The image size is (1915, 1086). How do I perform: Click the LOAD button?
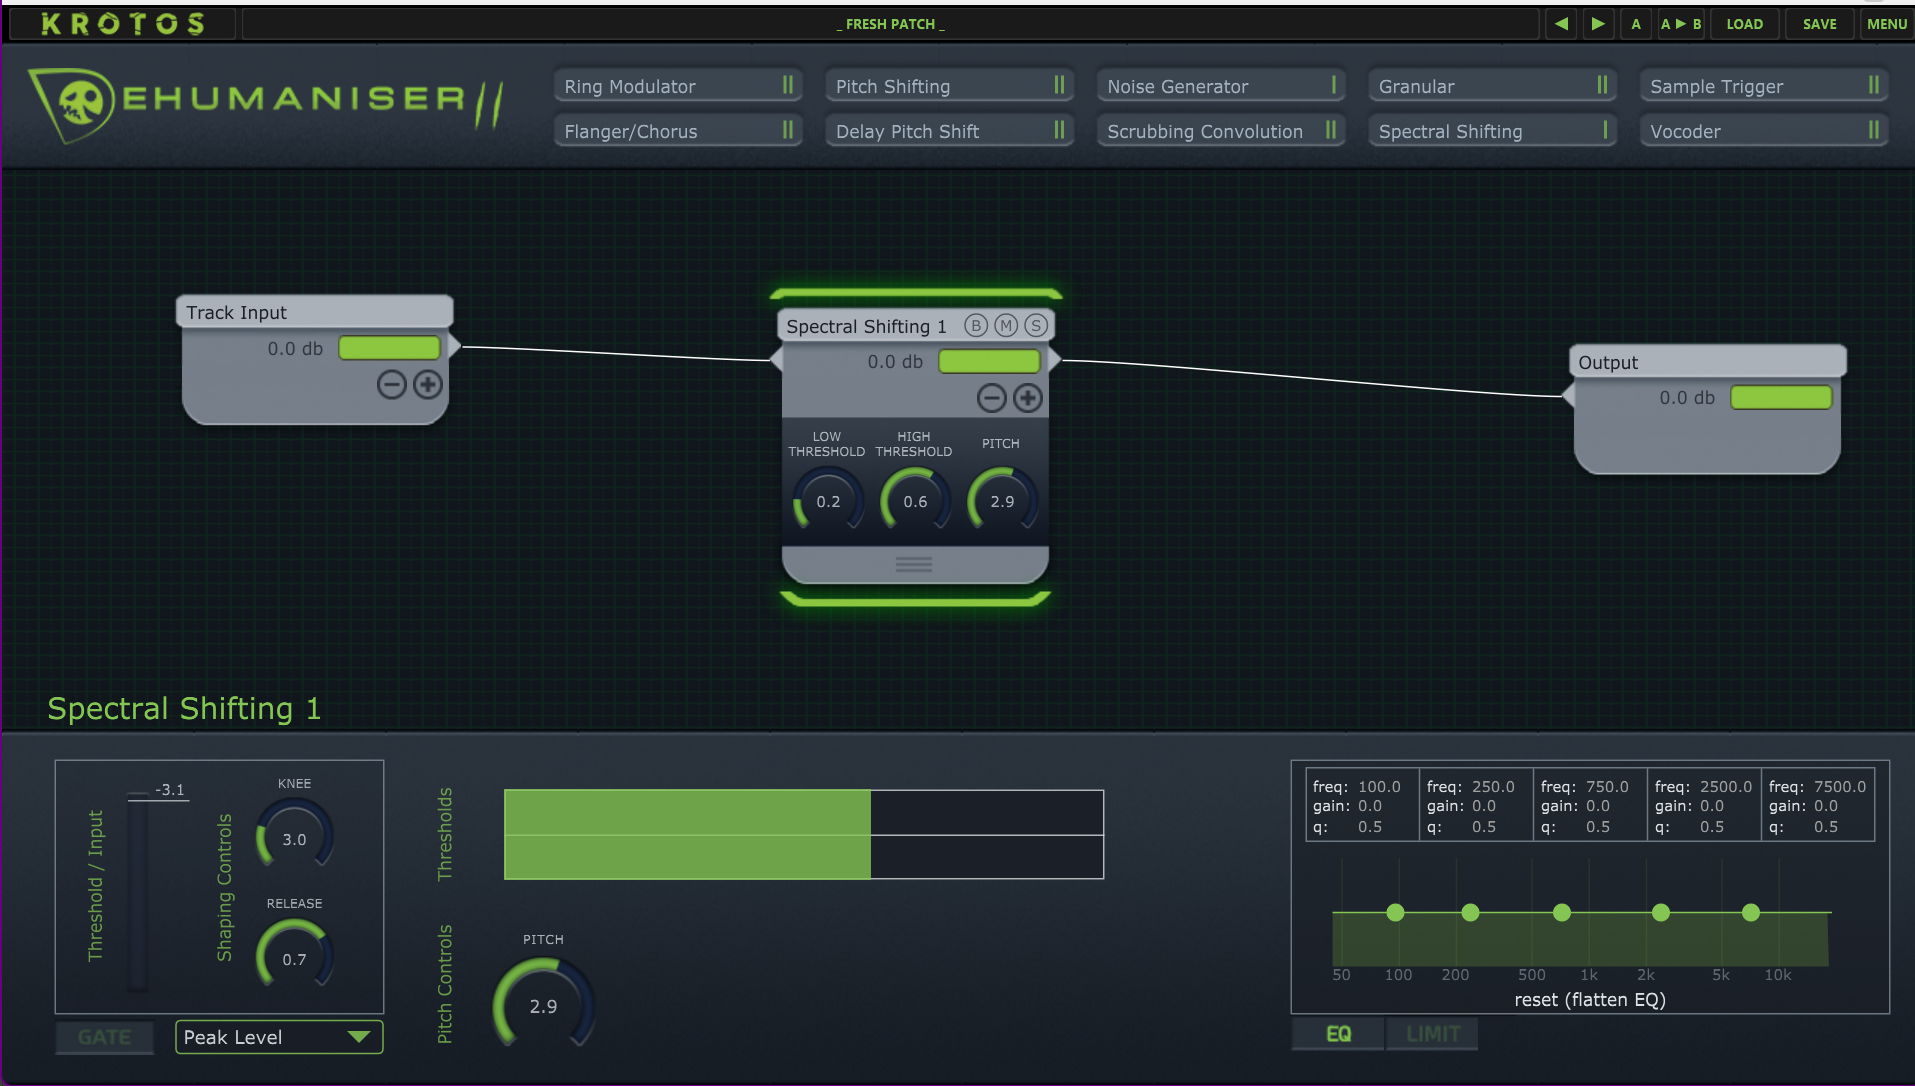point(1744,24)
